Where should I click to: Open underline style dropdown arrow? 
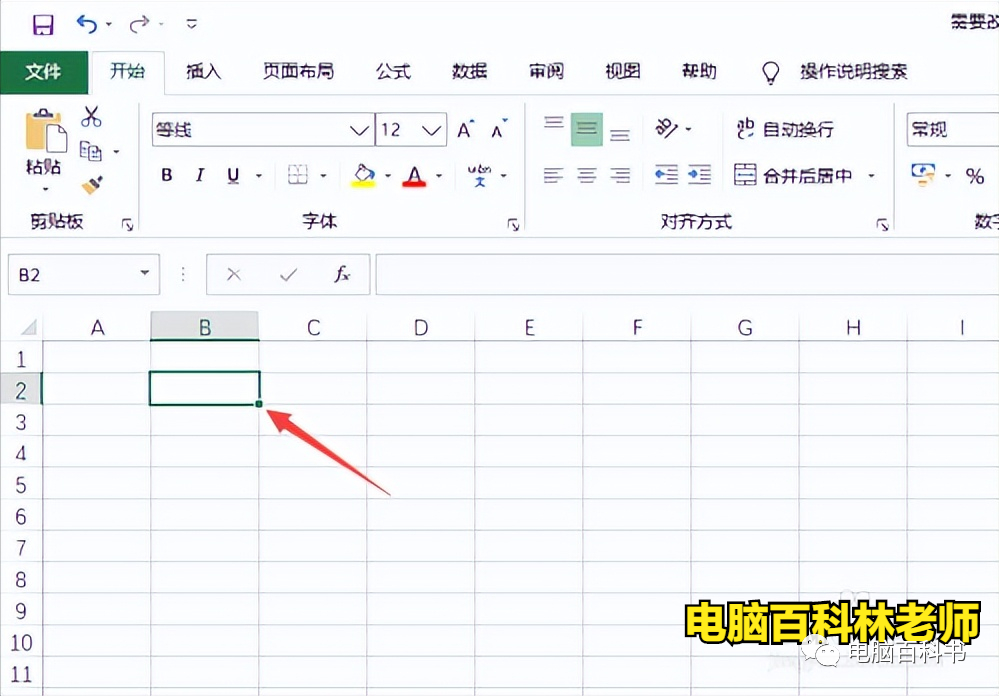259,175
